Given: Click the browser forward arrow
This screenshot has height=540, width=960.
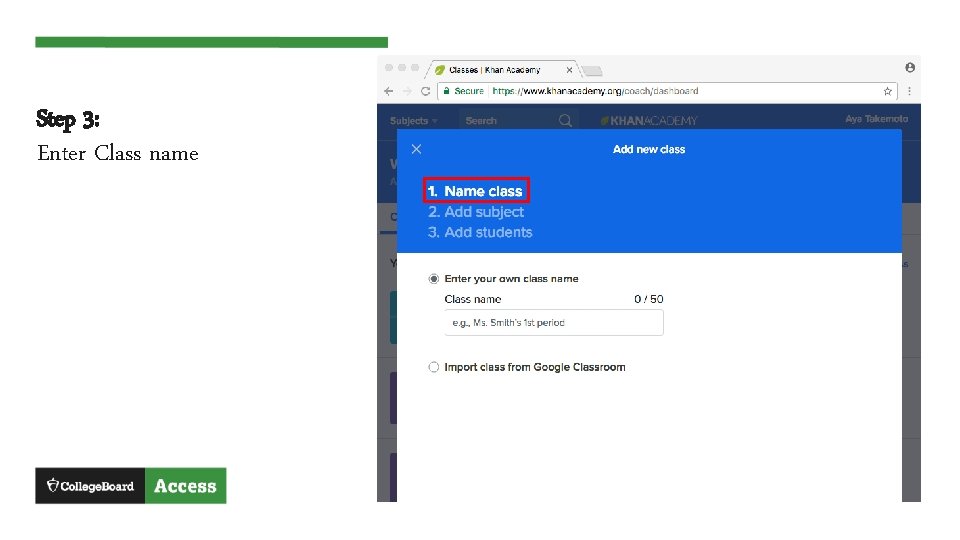Looking at the screenshot, I should [407, 91].
